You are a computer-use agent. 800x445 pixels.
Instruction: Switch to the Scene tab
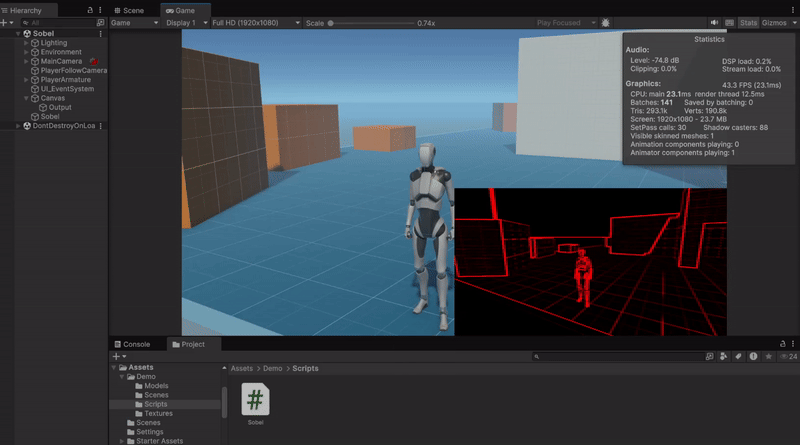[129, 10]
